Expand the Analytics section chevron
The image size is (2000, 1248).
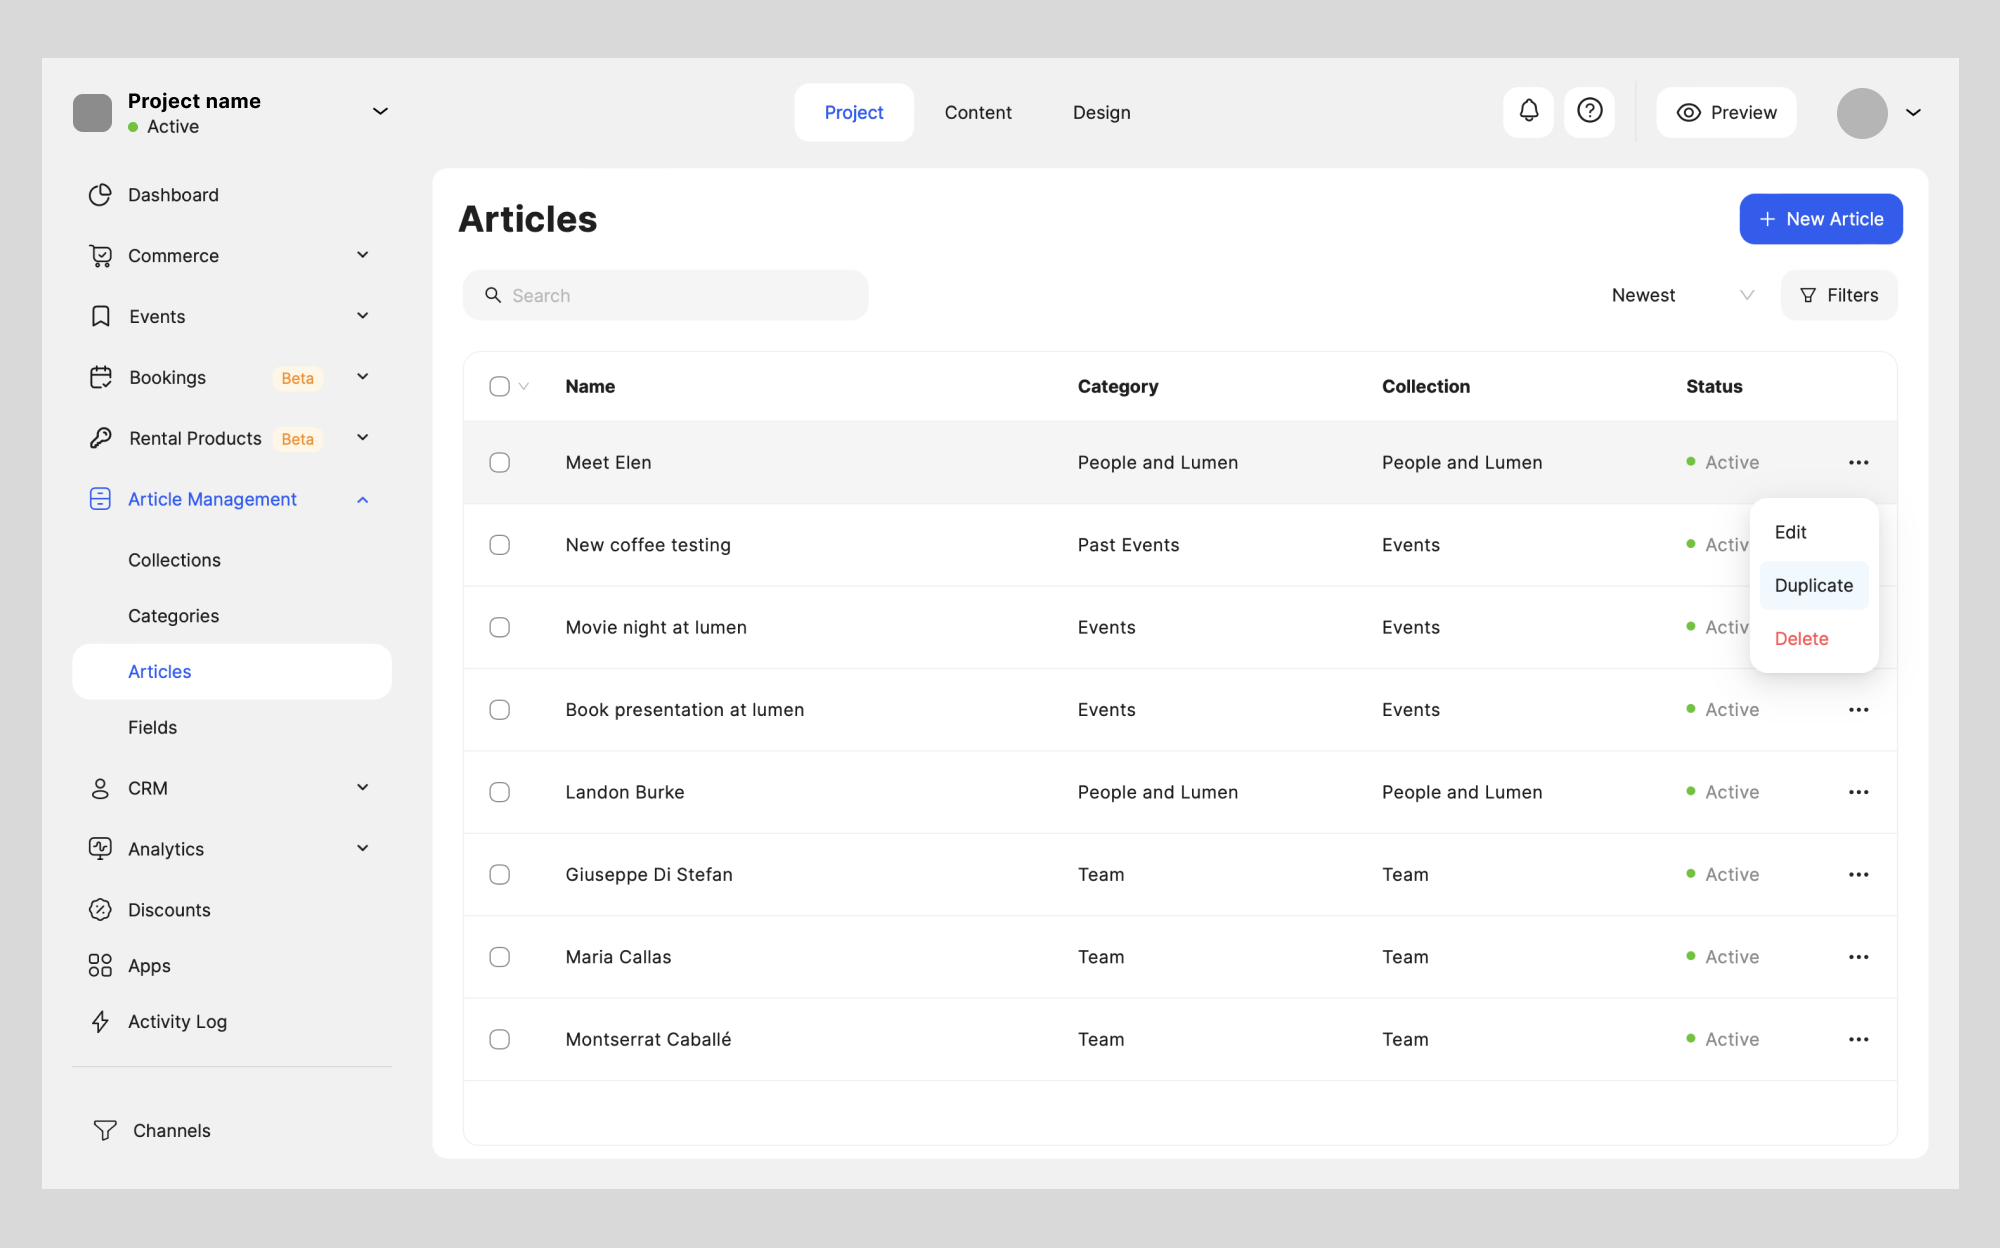[x=363, y=849]
